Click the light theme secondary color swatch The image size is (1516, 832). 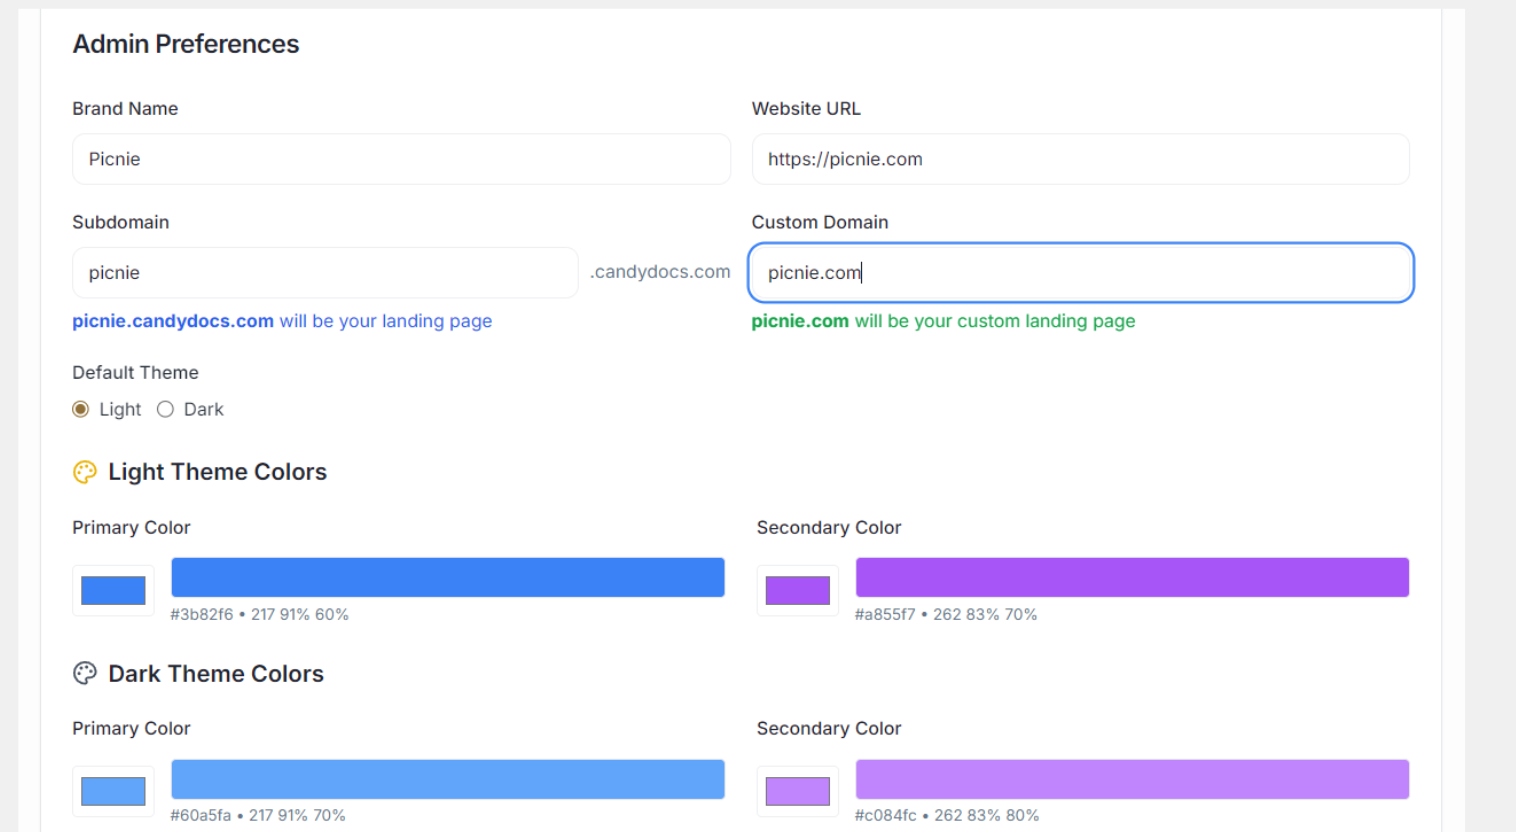[797, 590]
